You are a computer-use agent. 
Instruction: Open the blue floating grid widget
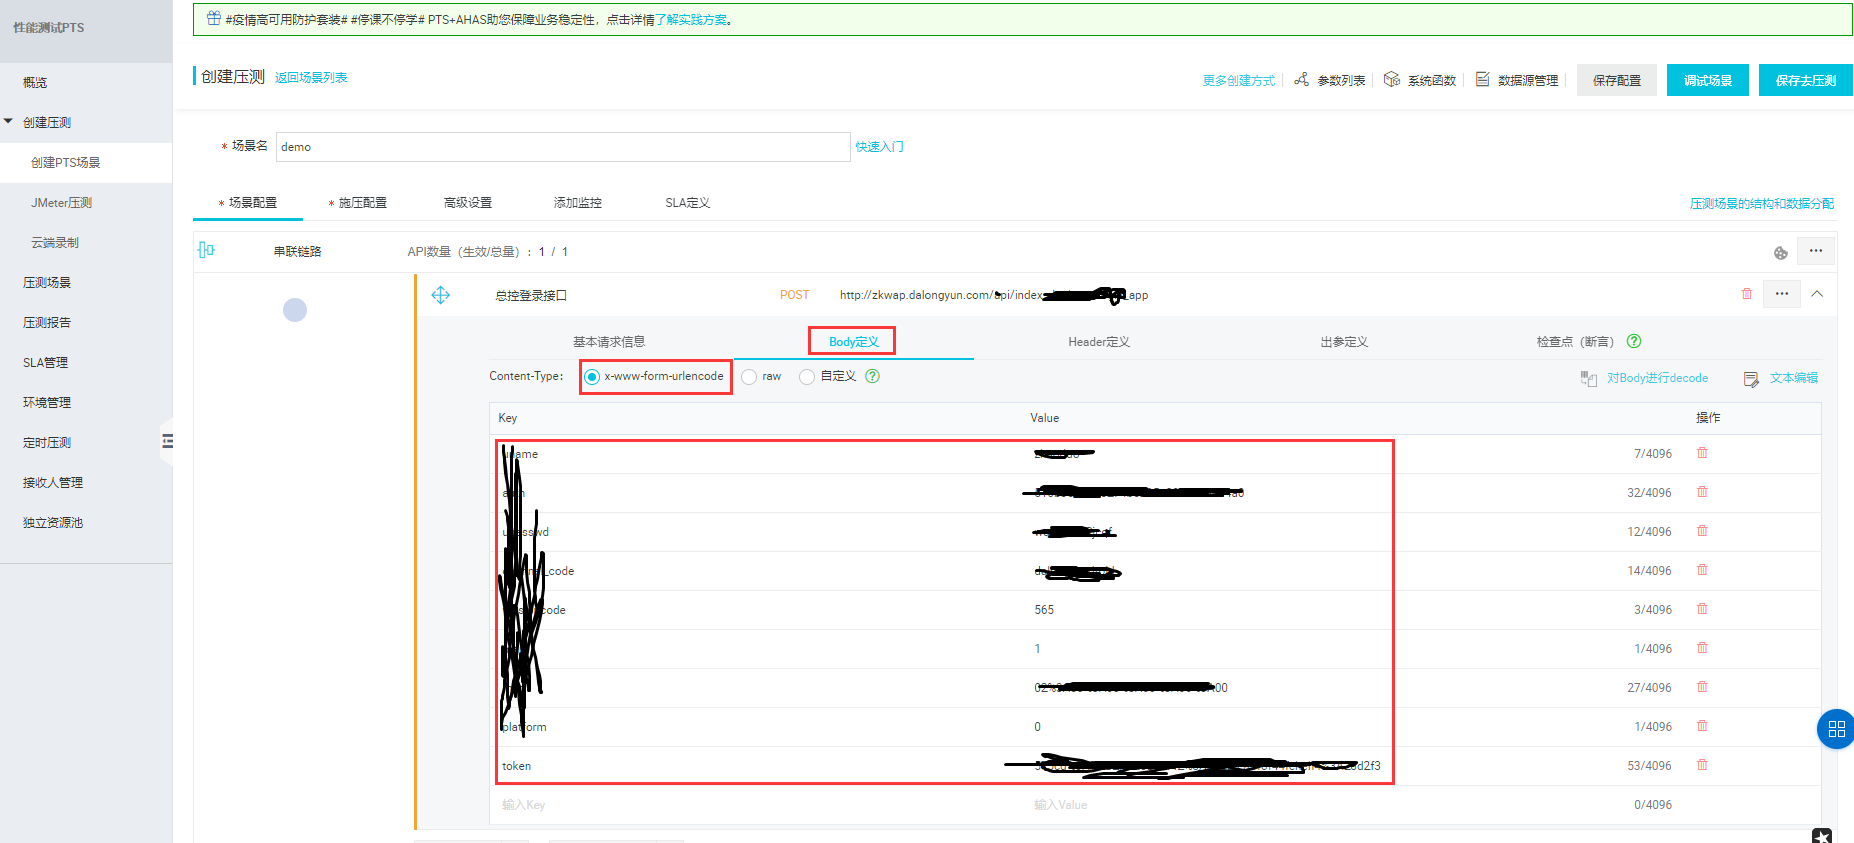click(x=1836, y=729)
